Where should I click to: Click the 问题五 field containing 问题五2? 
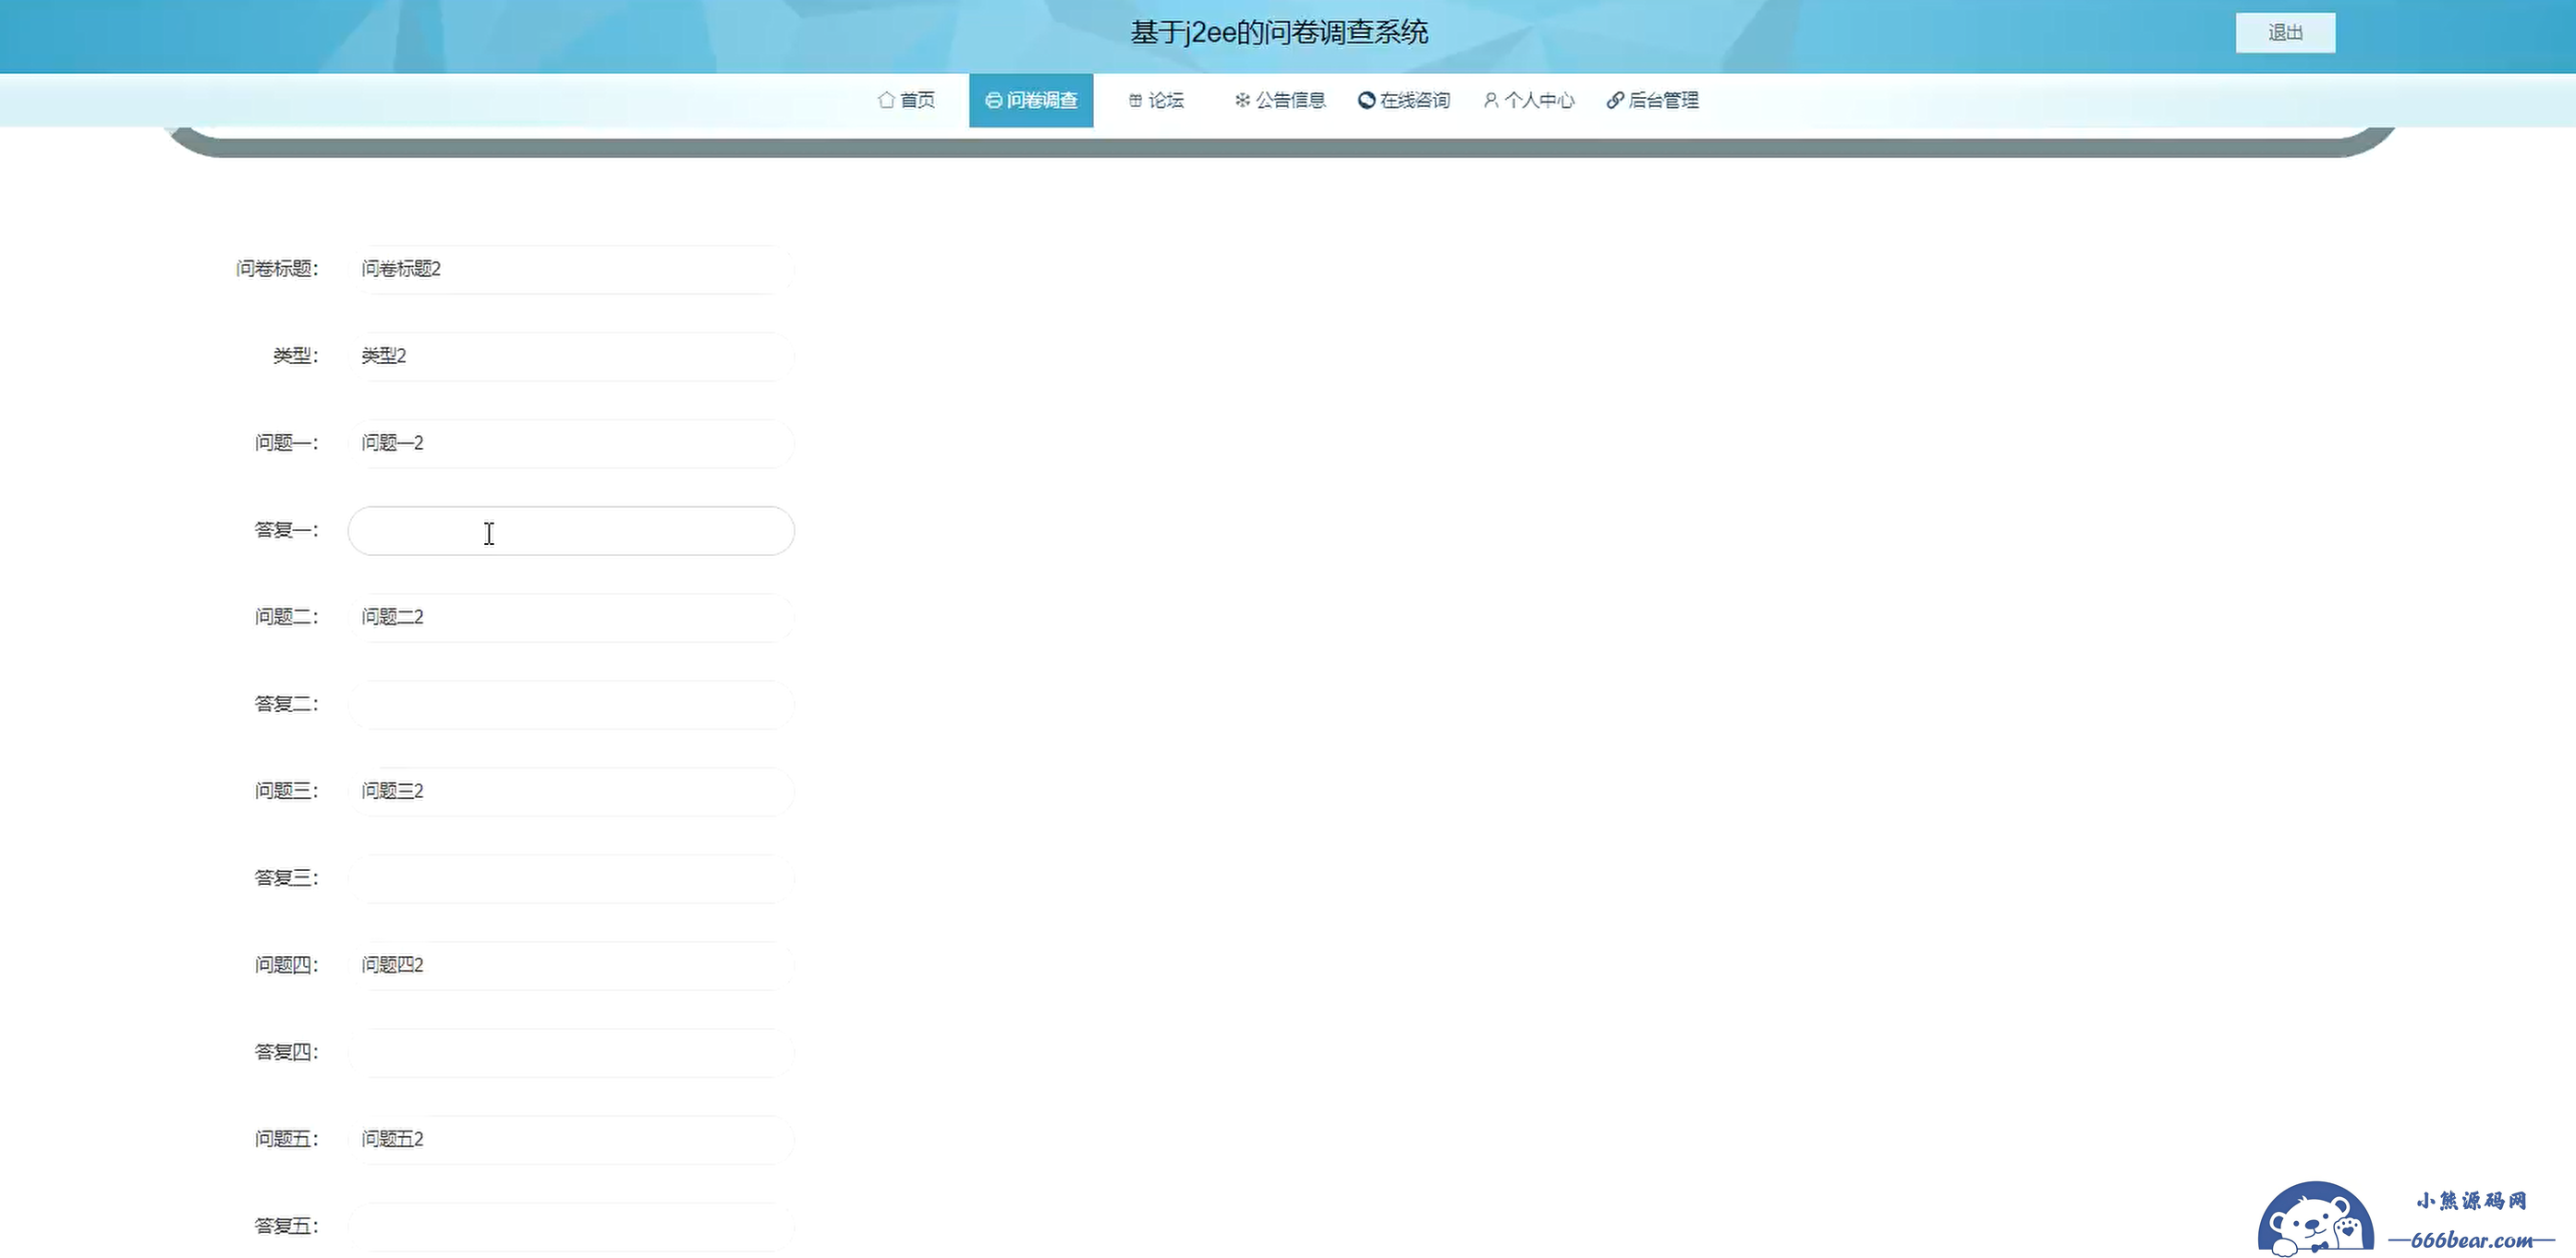tap(571, 1139)
